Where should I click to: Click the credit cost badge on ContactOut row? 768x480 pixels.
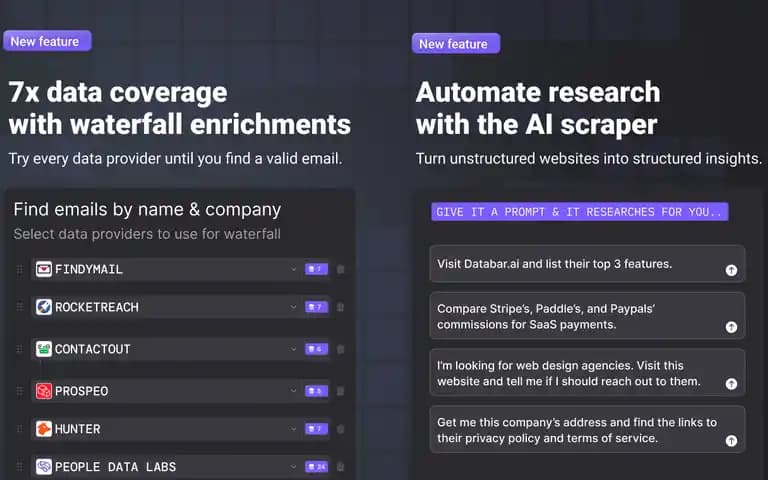point(316,349)
